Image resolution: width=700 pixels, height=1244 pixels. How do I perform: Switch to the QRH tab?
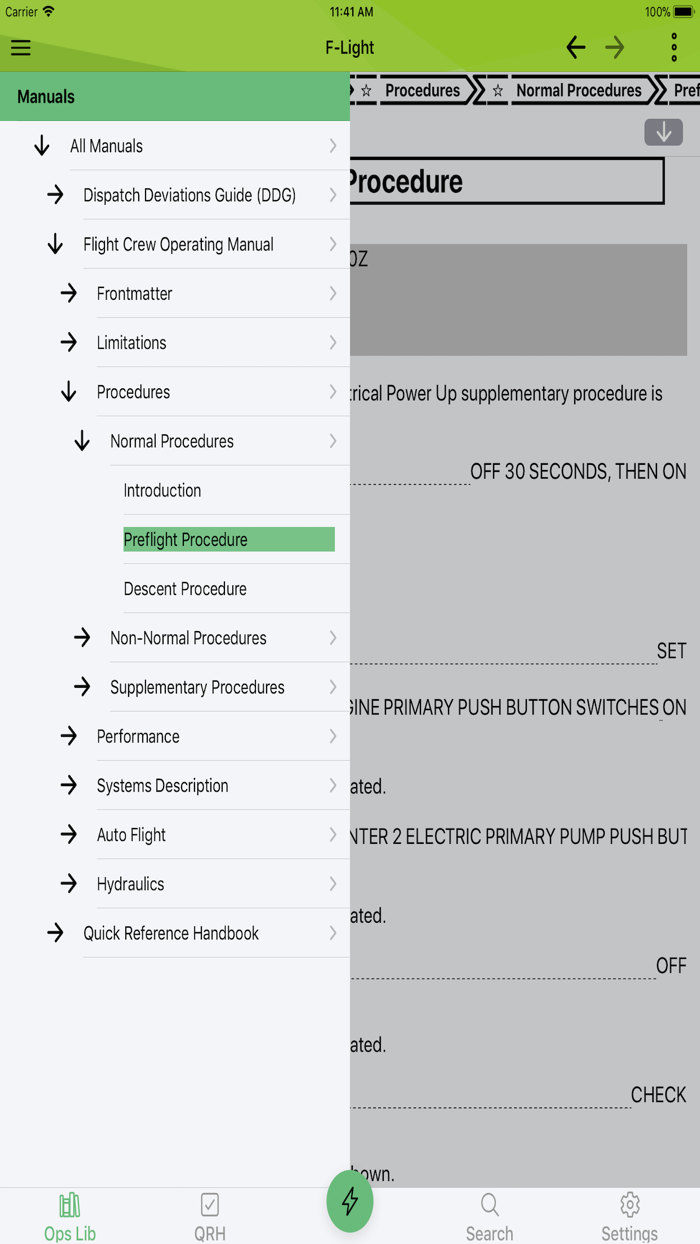click(210, 1215)
